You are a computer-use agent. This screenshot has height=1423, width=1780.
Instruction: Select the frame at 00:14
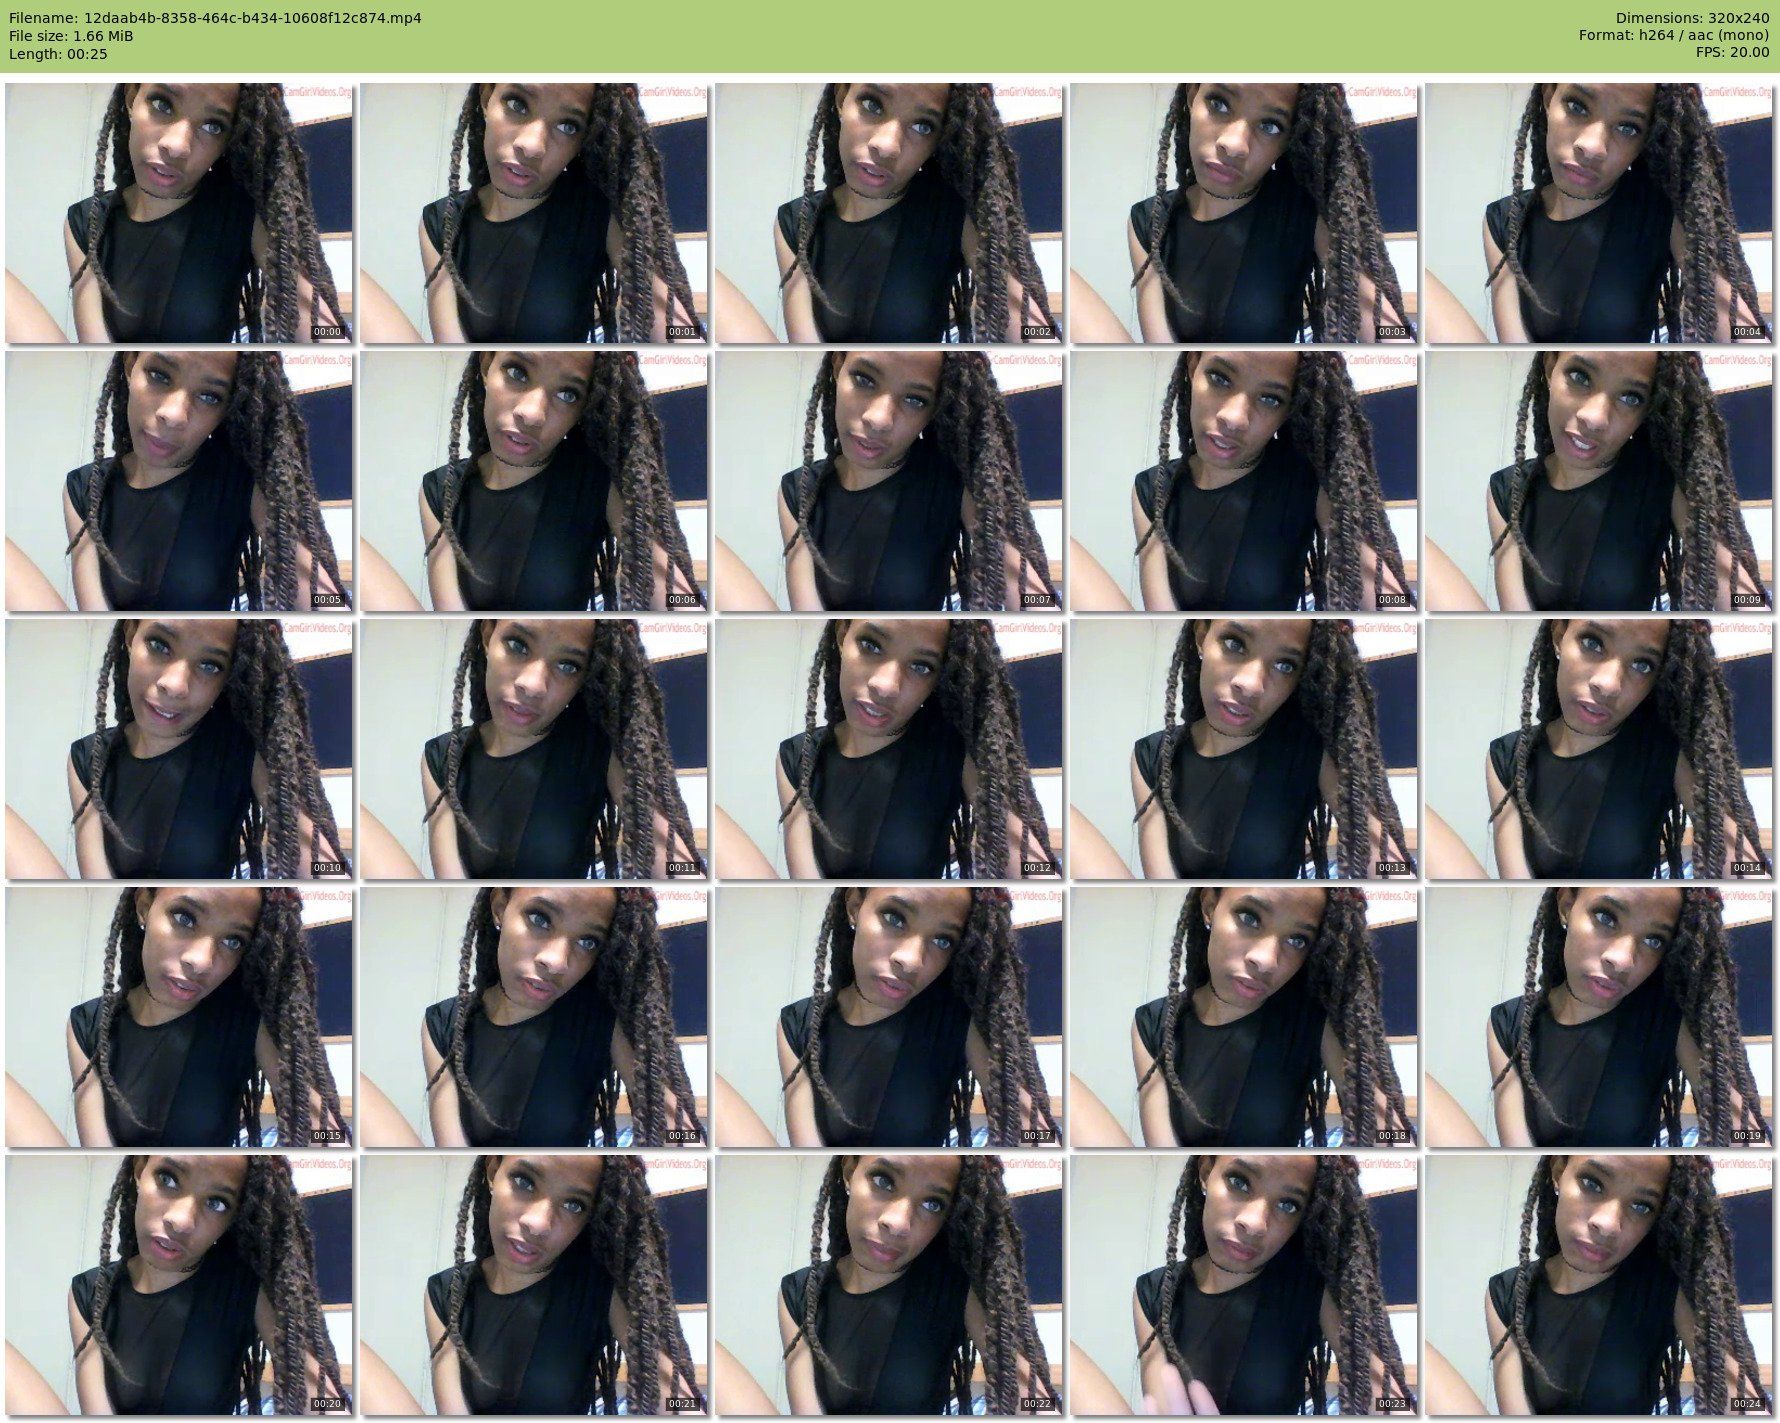coord(1599,749)
